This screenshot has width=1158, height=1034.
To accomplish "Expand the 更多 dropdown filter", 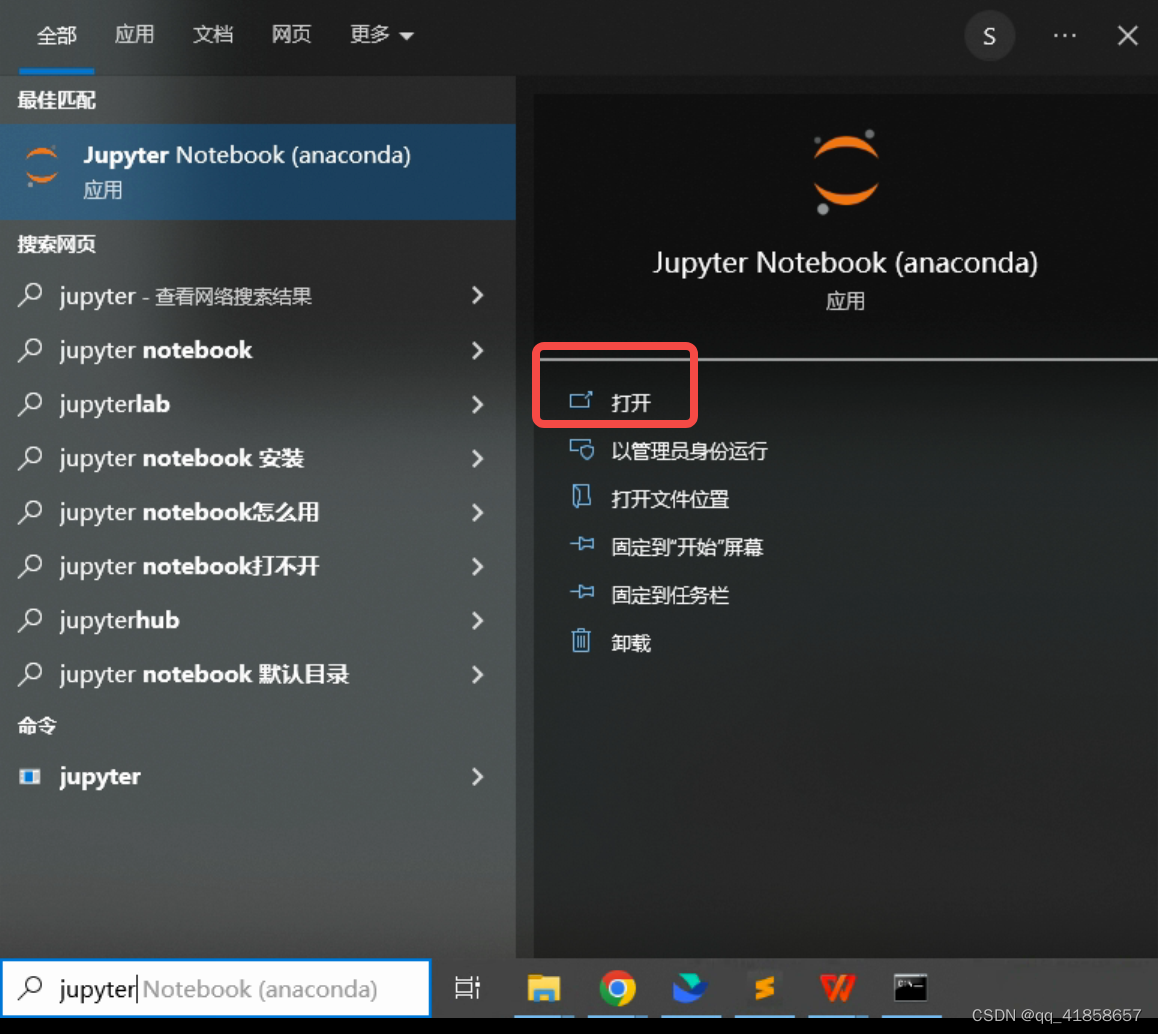I will [381, 35].
